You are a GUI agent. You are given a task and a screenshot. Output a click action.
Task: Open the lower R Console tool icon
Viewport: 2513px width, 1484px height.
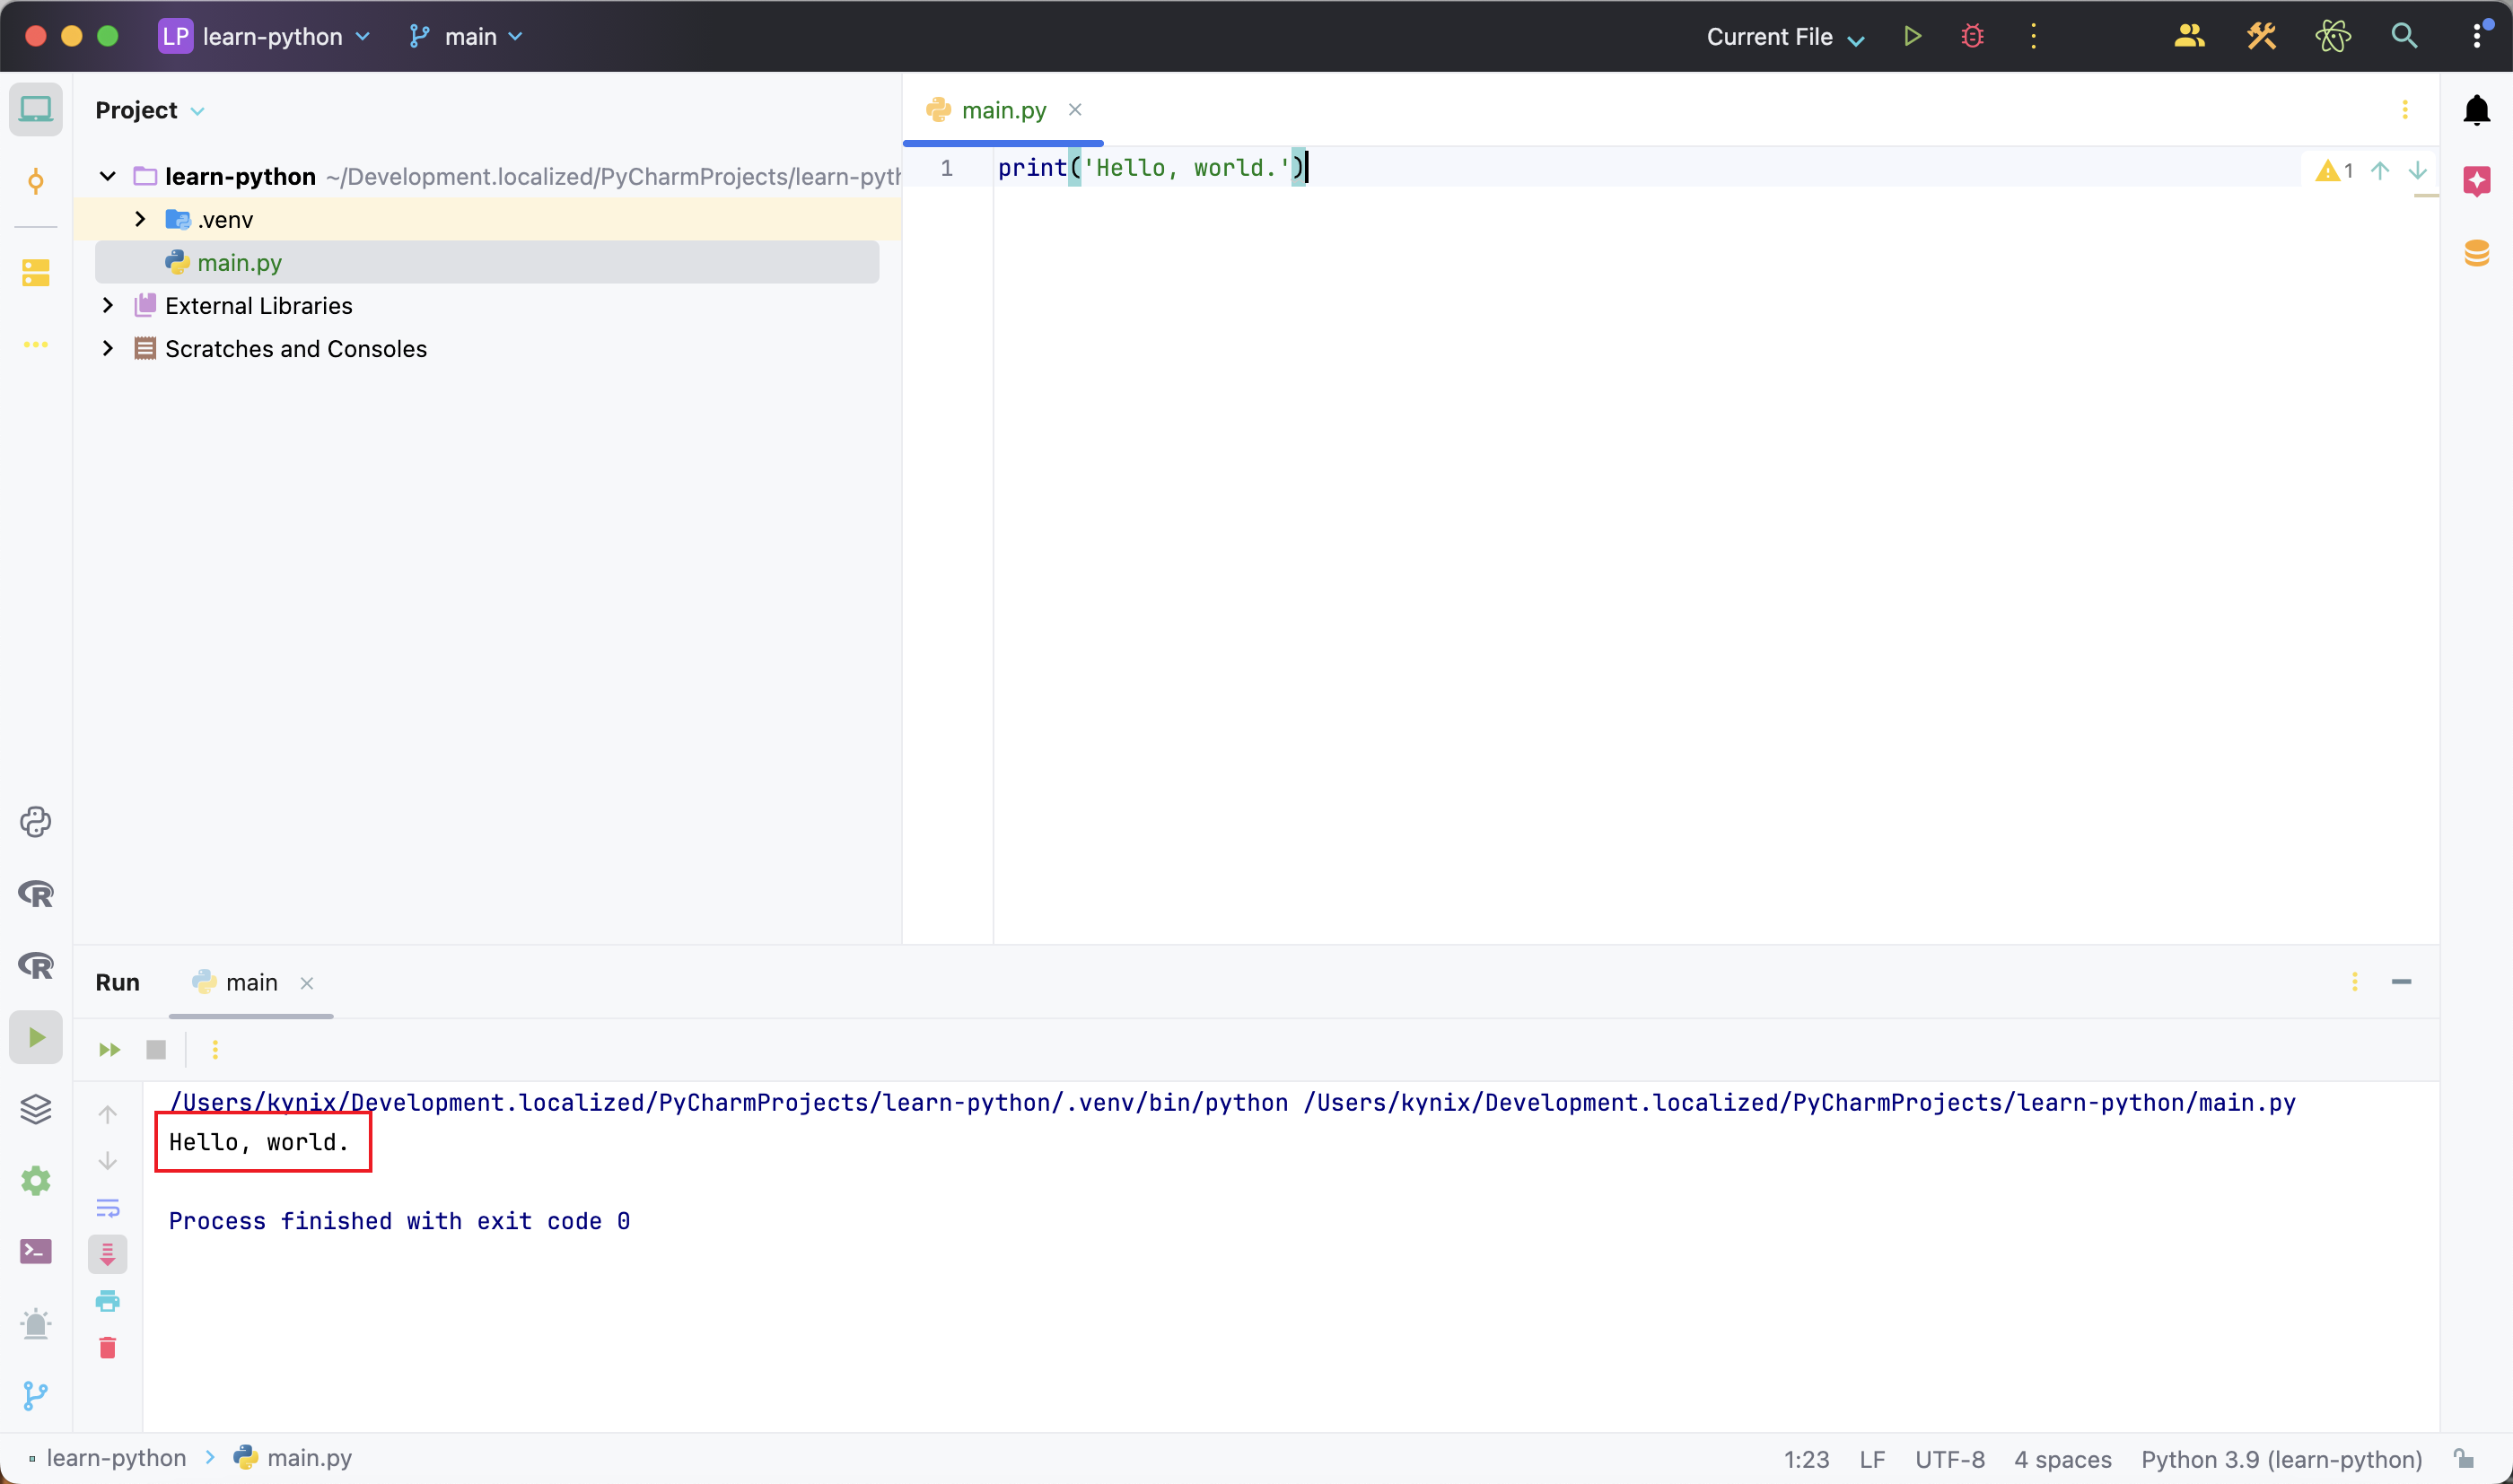point(36,966)
